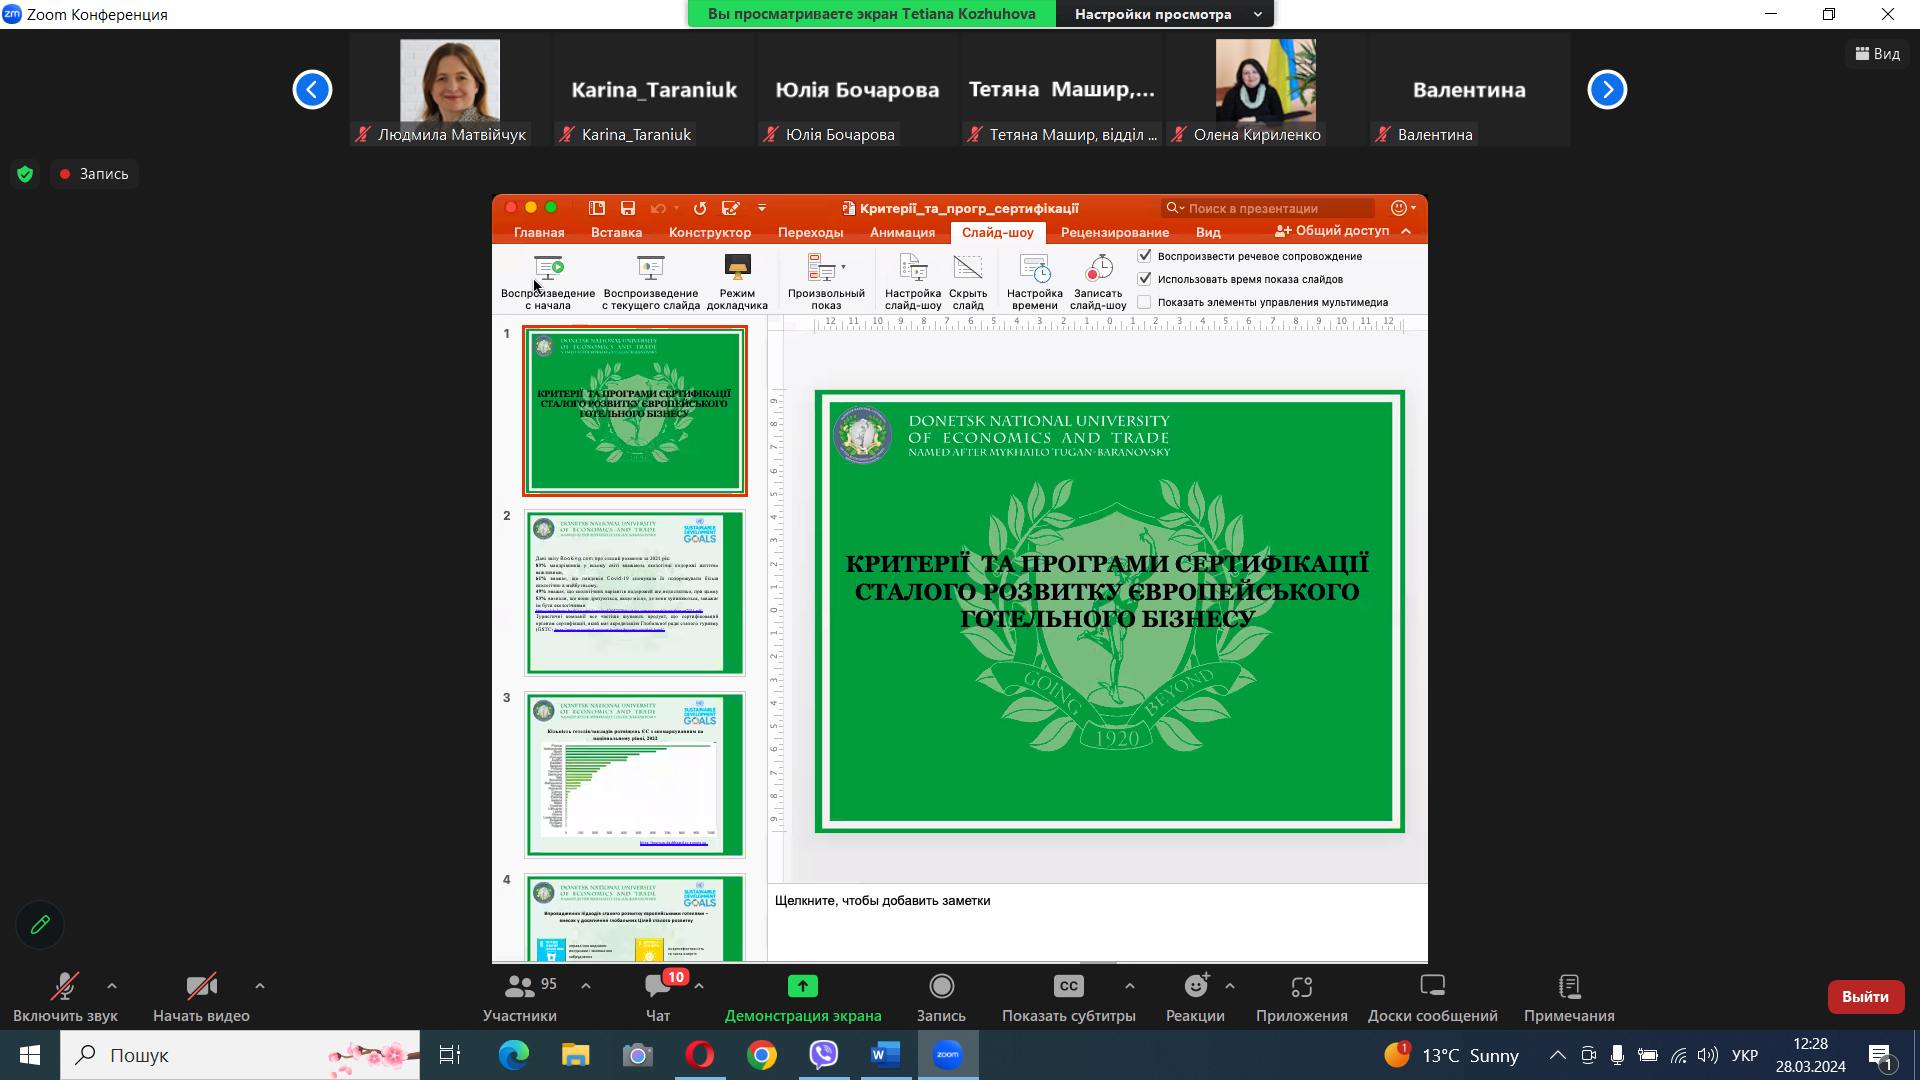Viewport: 1920px width, 1080px height.
Task: Click the green annotation pencil icon
Action: click(x=40, y=925)
